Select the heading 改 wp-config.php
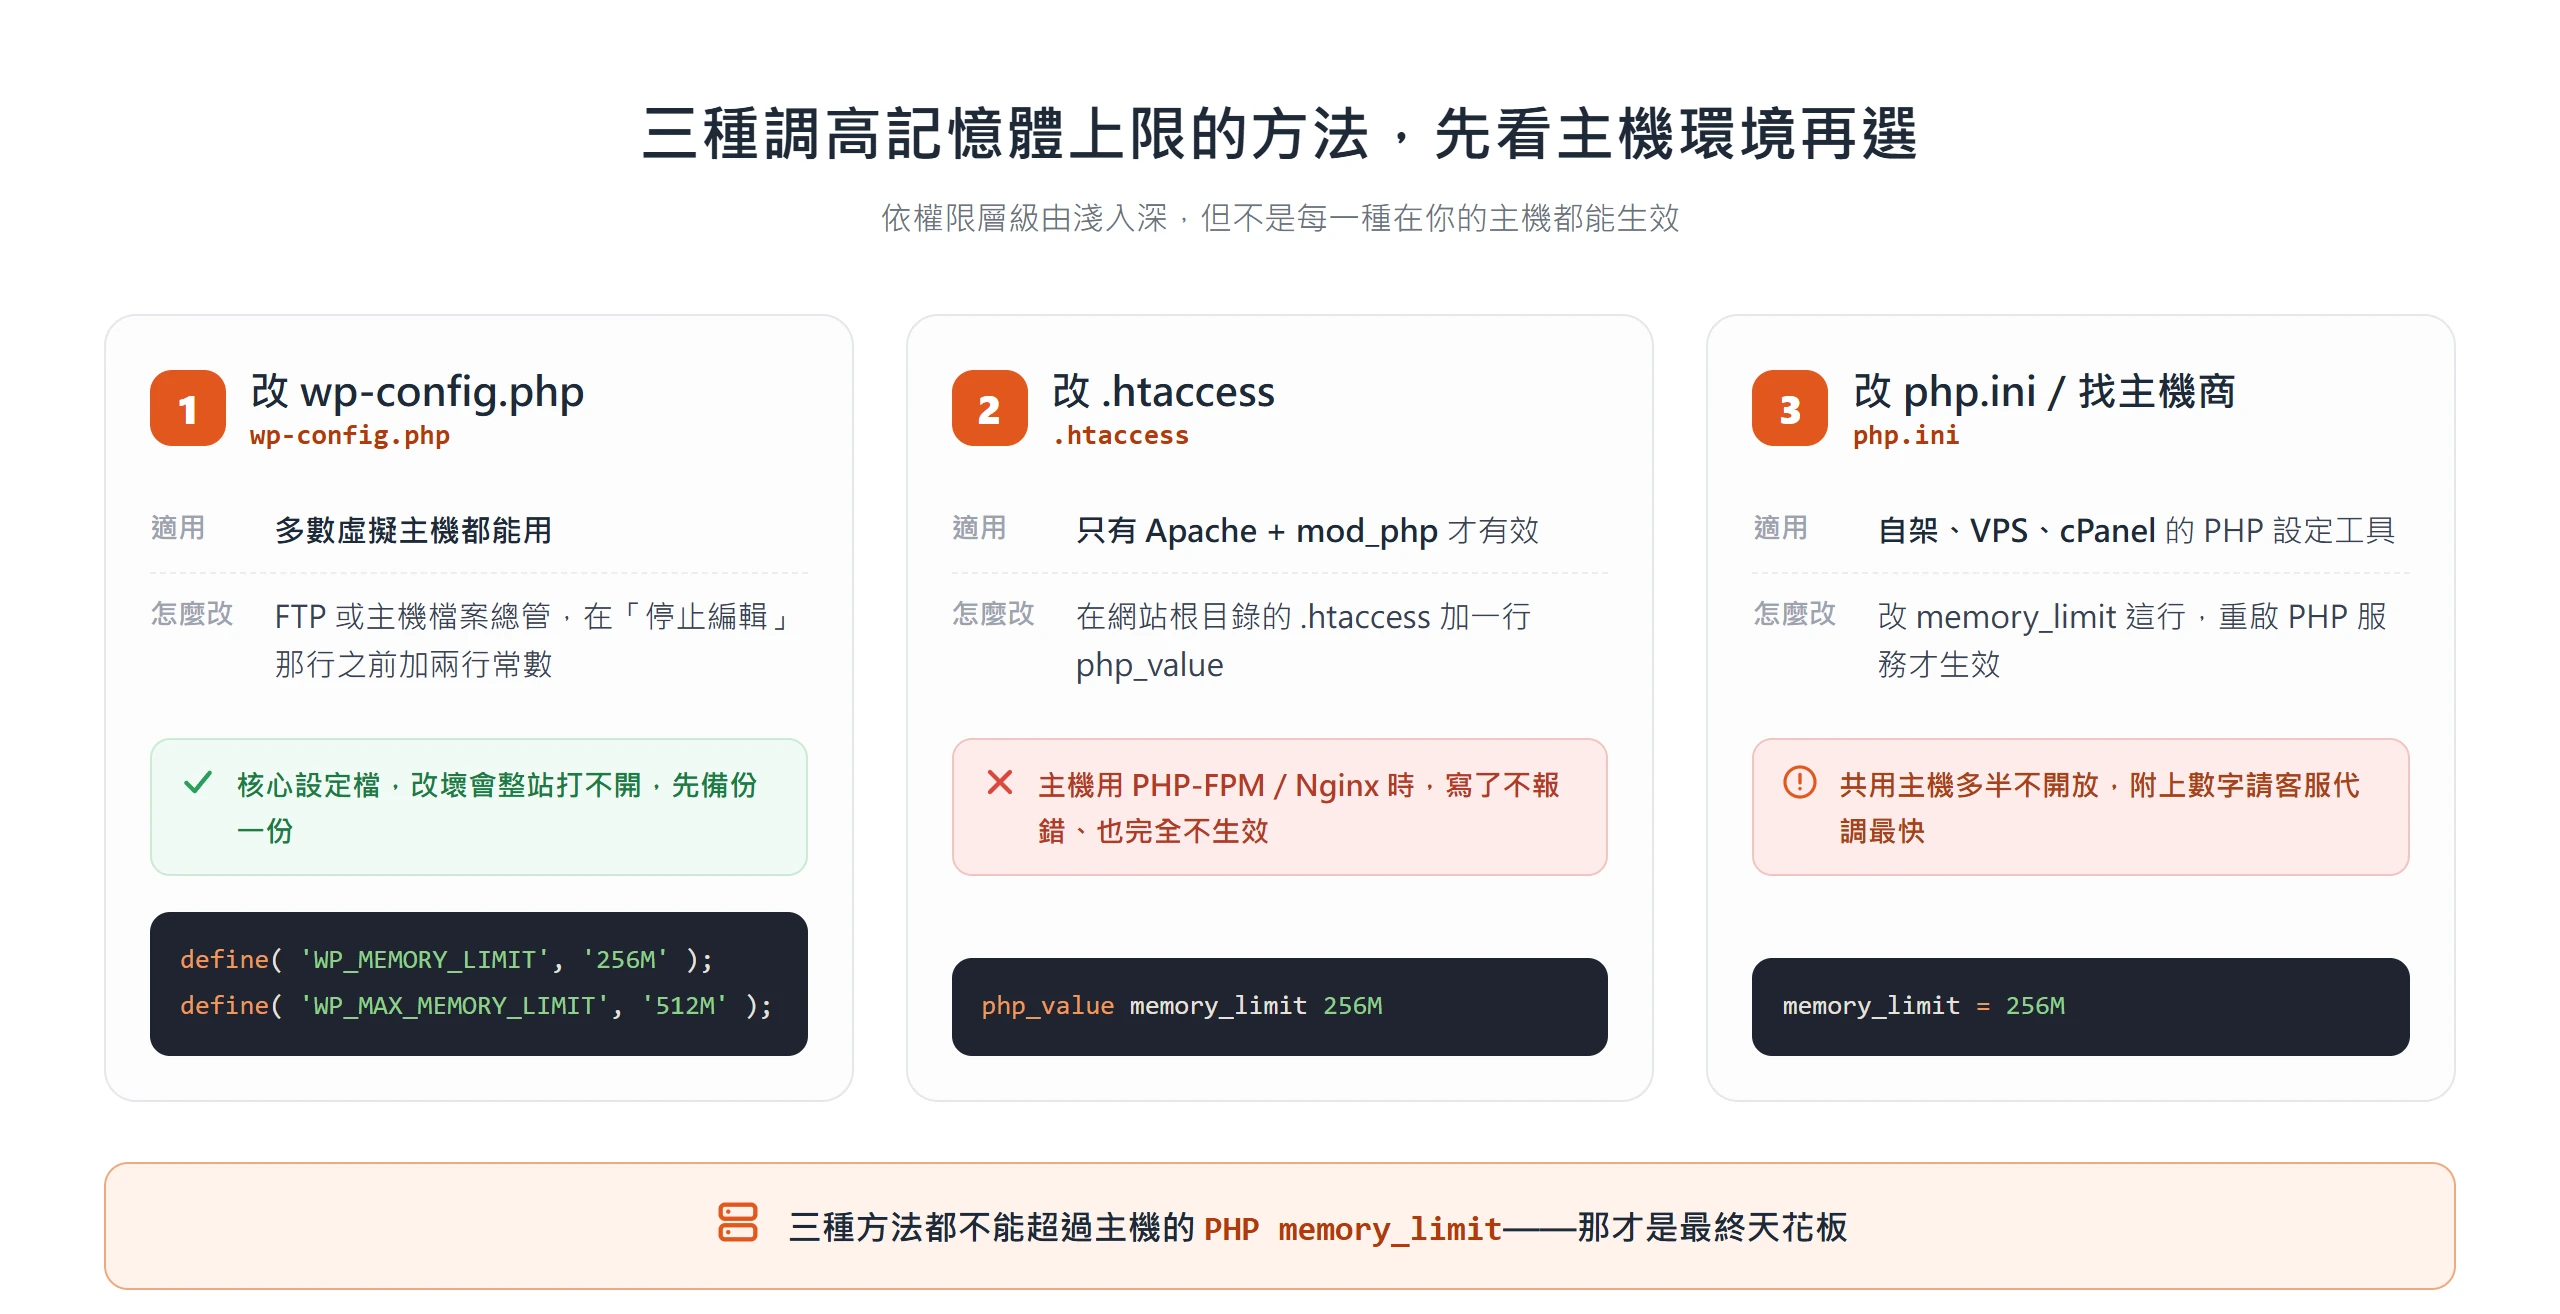This screenshot has width=2560, height=1314. tap(417, 391)
